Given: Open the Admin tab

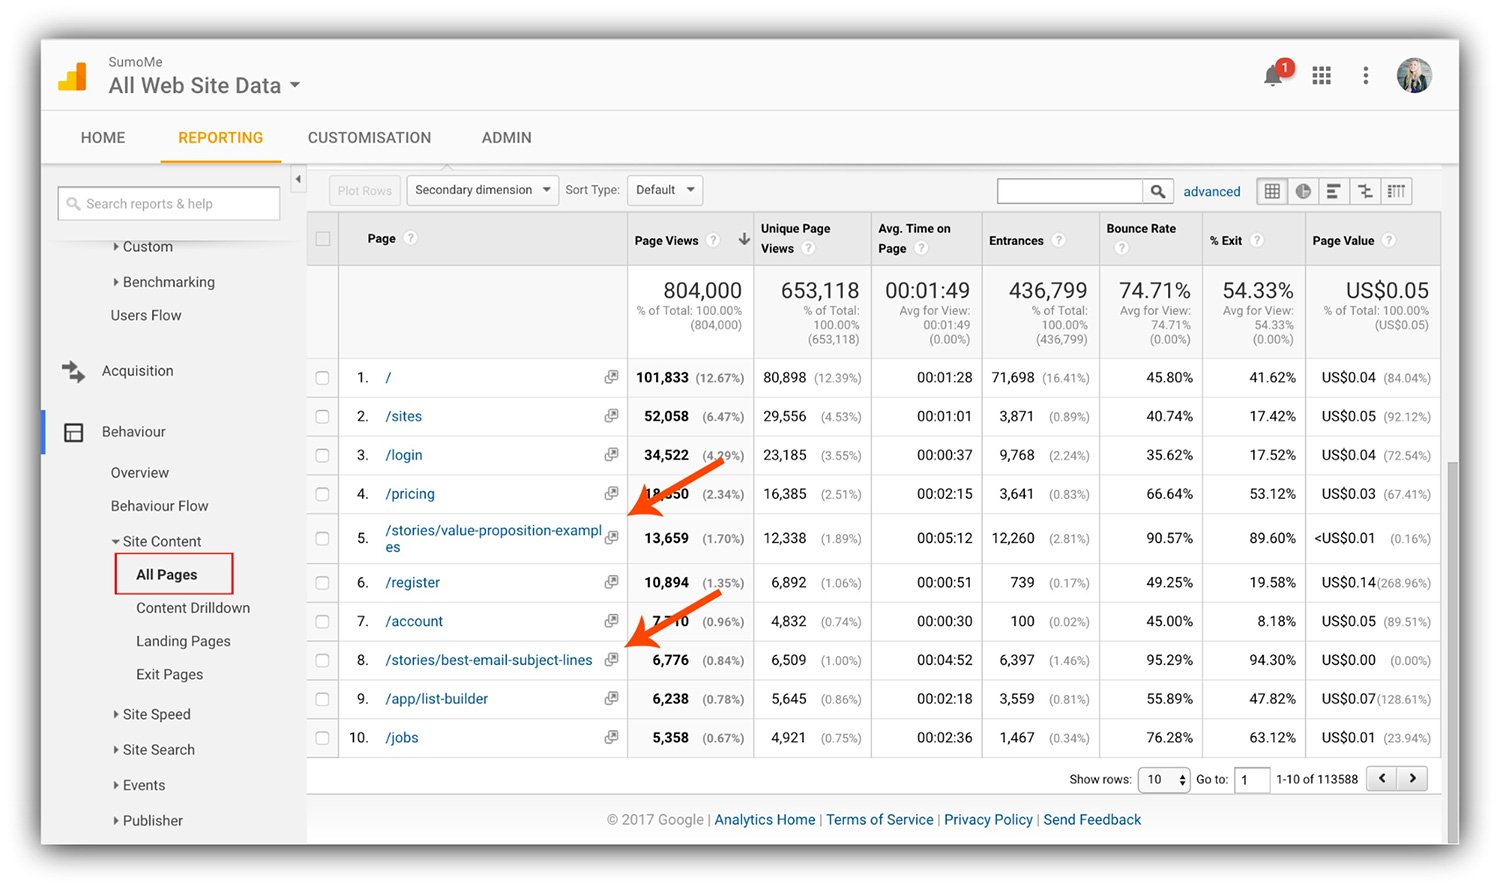Looking at the screenshot, I should click(x=506, y=137).
